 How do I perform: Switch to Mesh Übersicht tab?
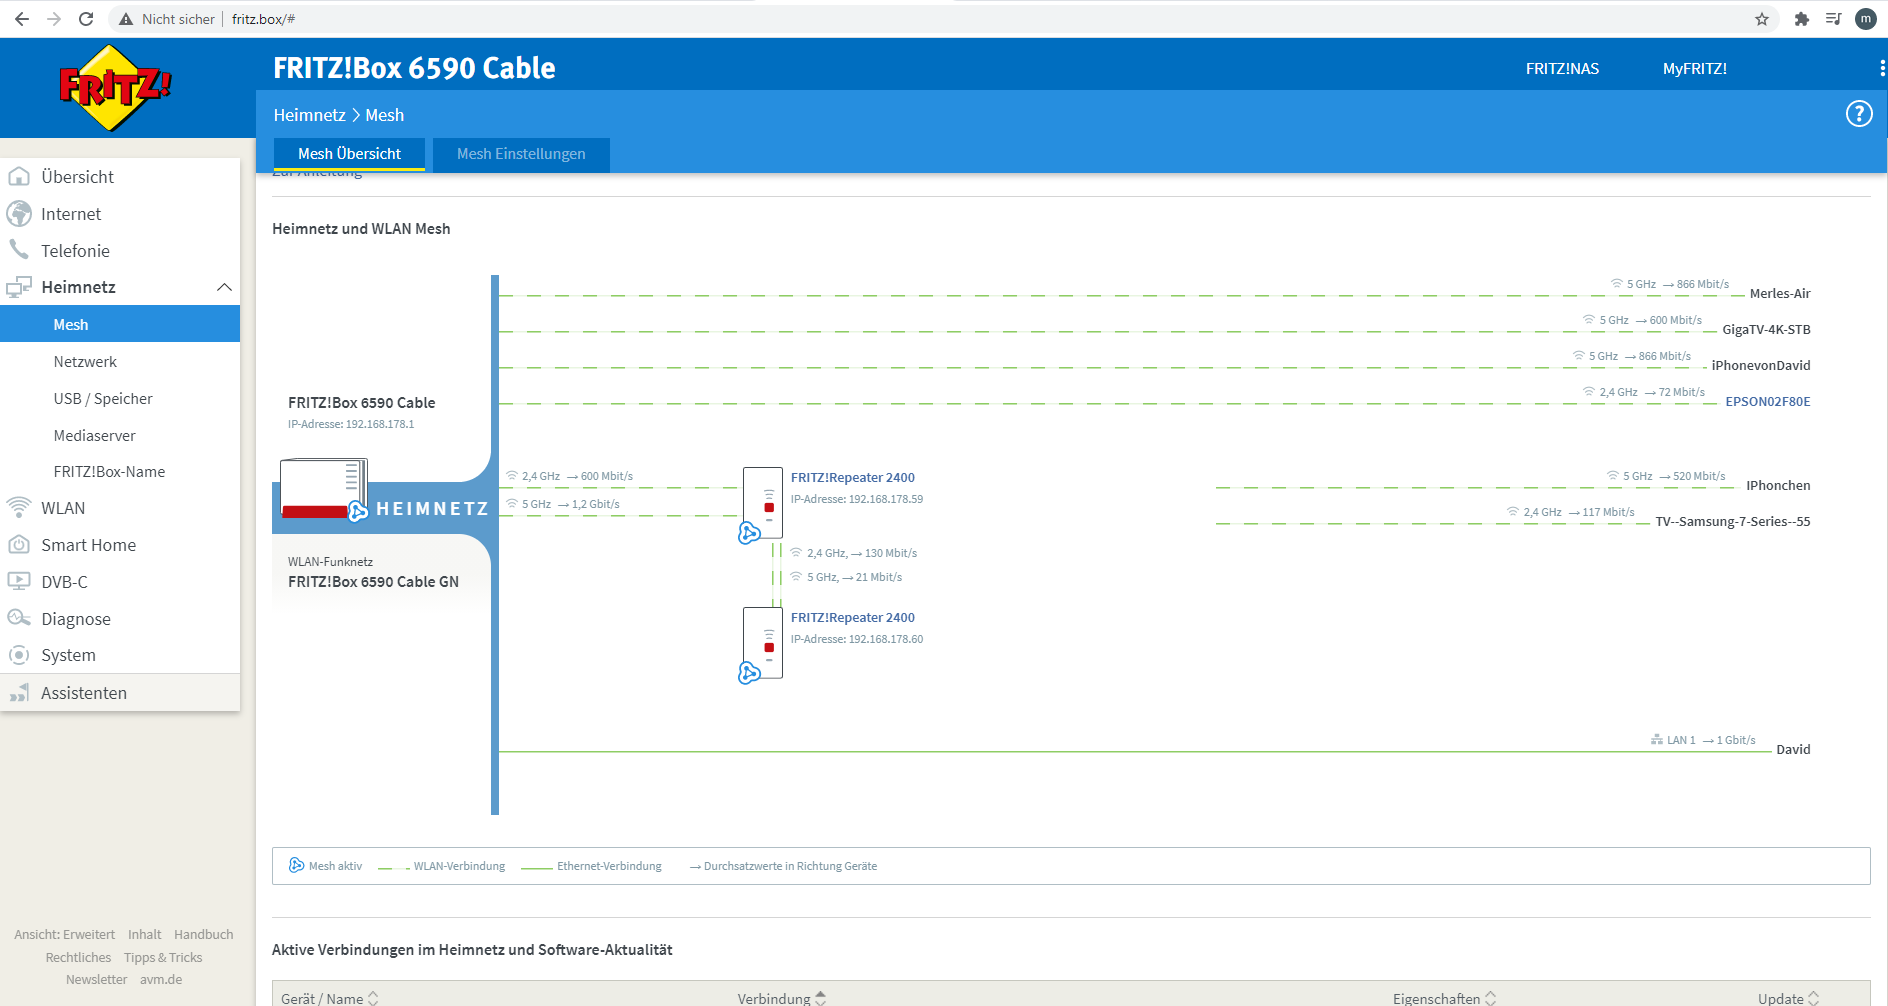[x=349, y=154]
